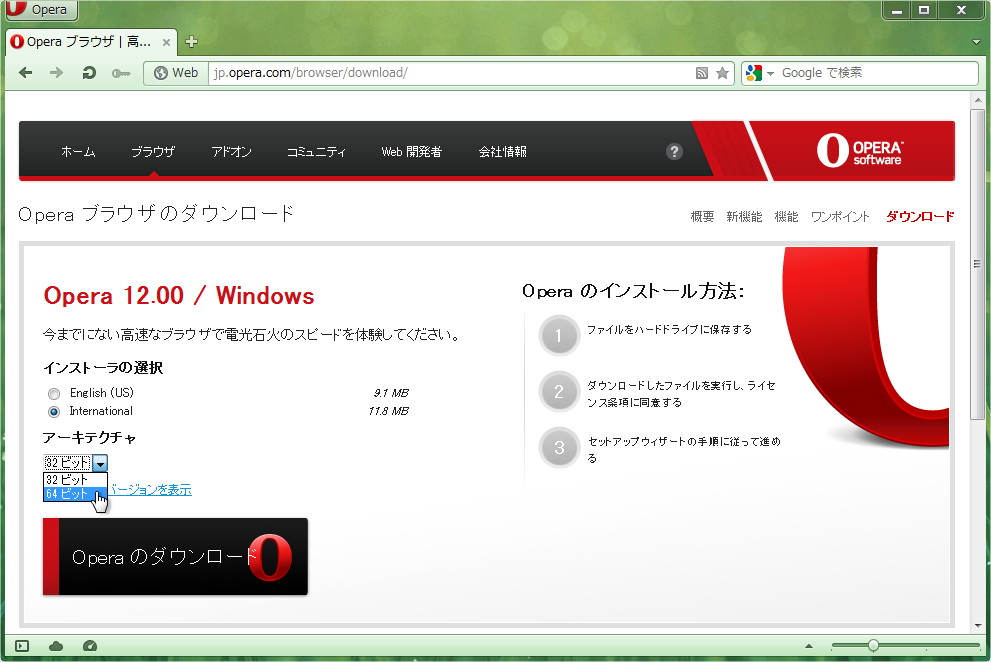The height and width of the screenshot is (662, 991).
Task: Open the 新機能 sub-navigation link
Action: pyautogui.click(x=744, y=217)
